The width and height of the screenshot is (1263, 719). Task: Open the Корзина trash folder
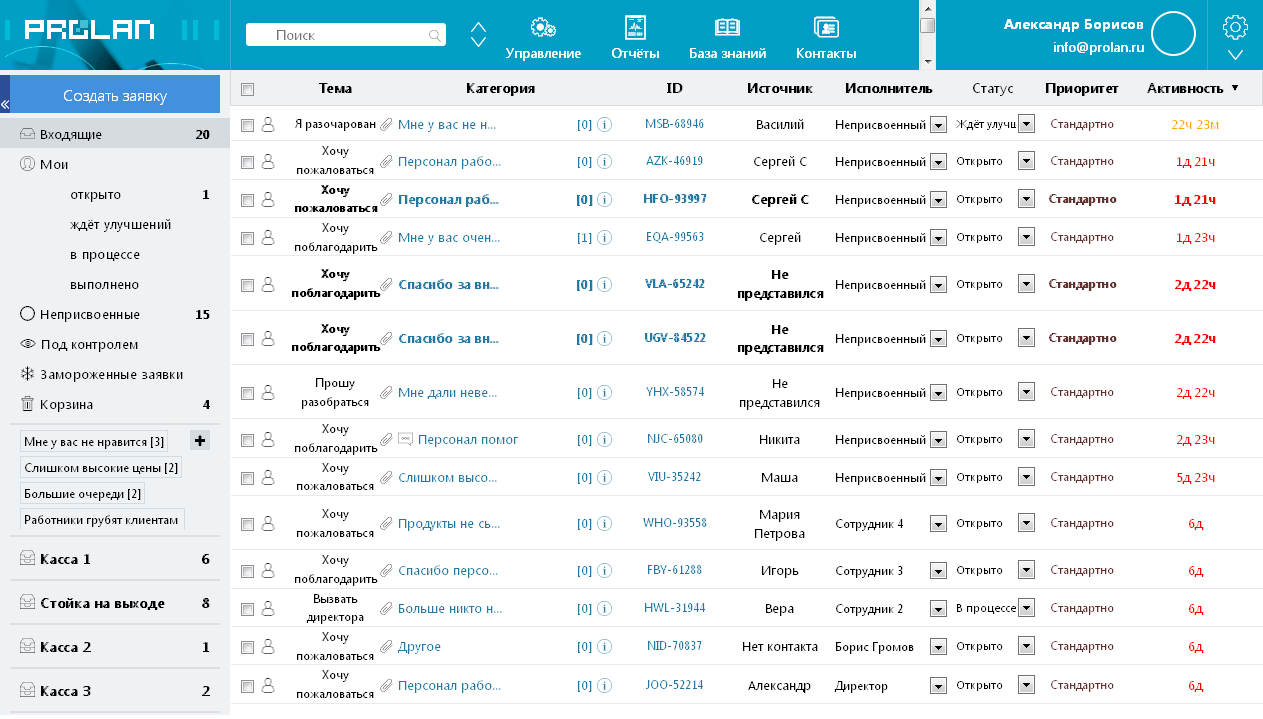(x=66, y=404)
